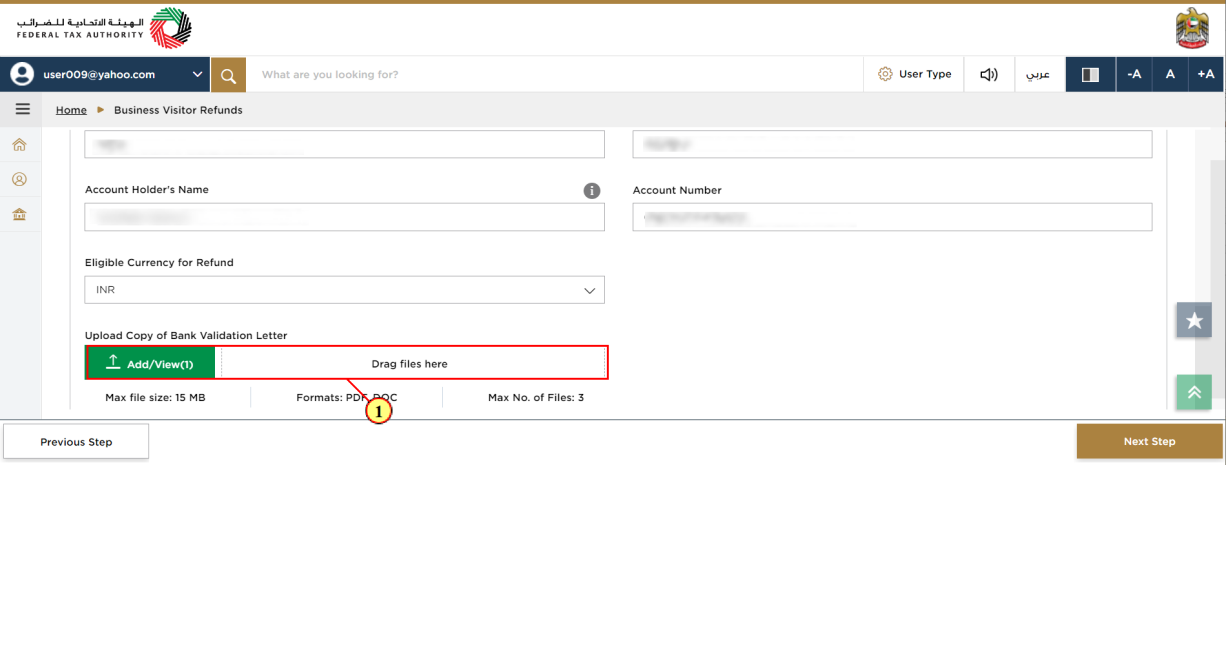Open Eligible Currency for Refund dropdown

345,290
